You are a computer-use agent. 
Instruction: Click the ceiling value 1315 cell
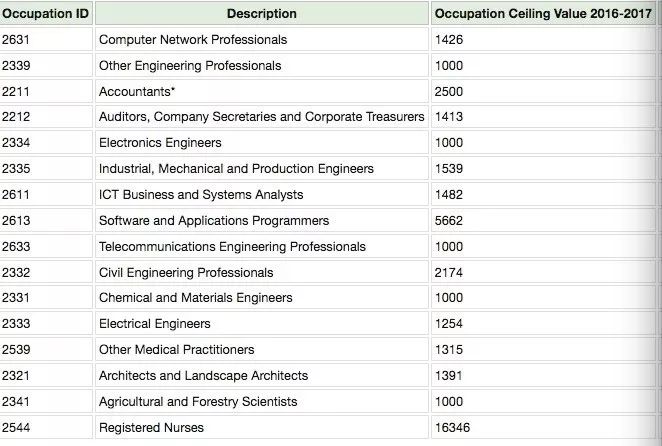(x=449, y=350)
